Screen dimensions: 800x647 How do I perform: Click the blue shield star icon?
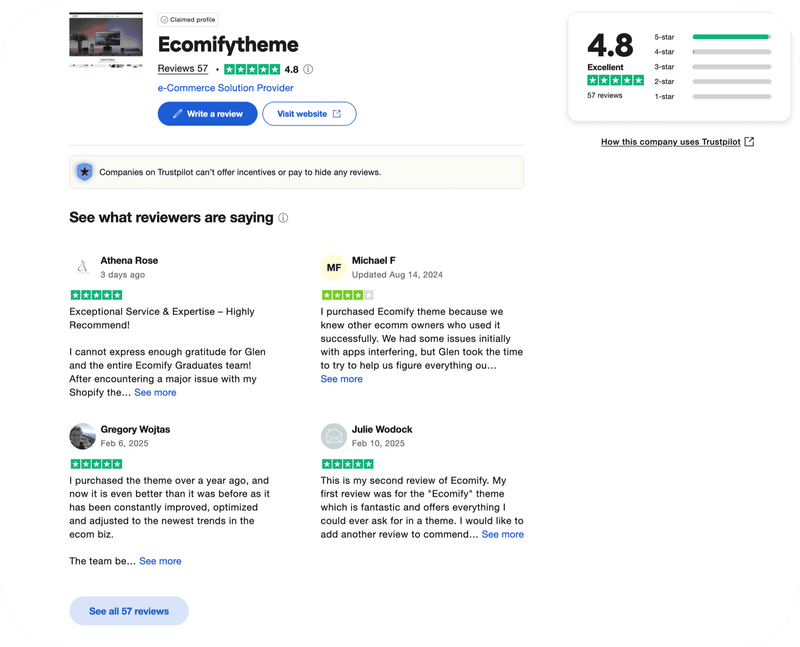click(85, 172)
